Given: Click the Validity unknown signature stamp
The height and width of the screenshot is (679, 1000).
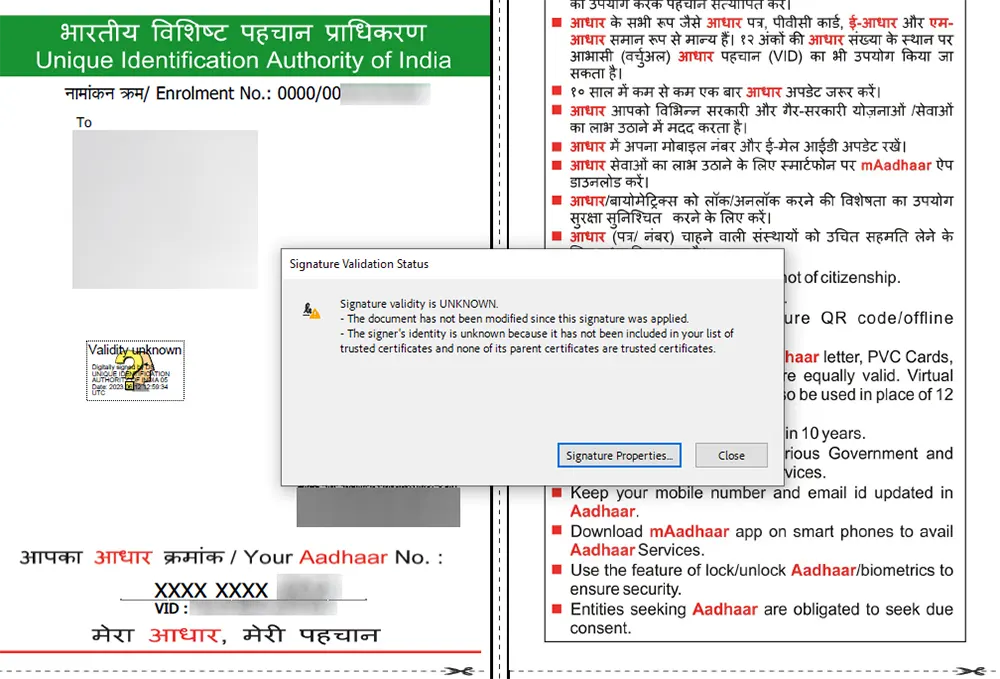Looking at the screenshot, I should click(135, 370).
